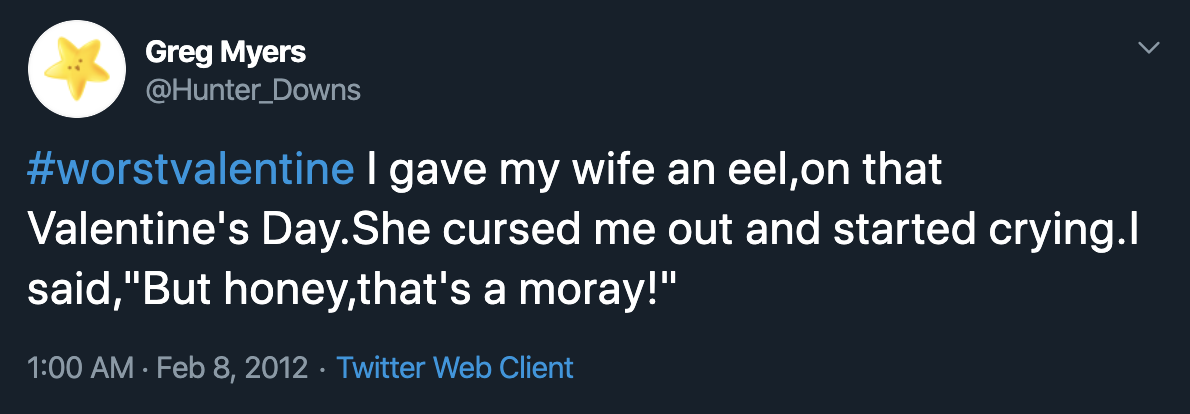Open the #worstvalentine hashtag
1190x414 pixels.
[x=191, y=170]
